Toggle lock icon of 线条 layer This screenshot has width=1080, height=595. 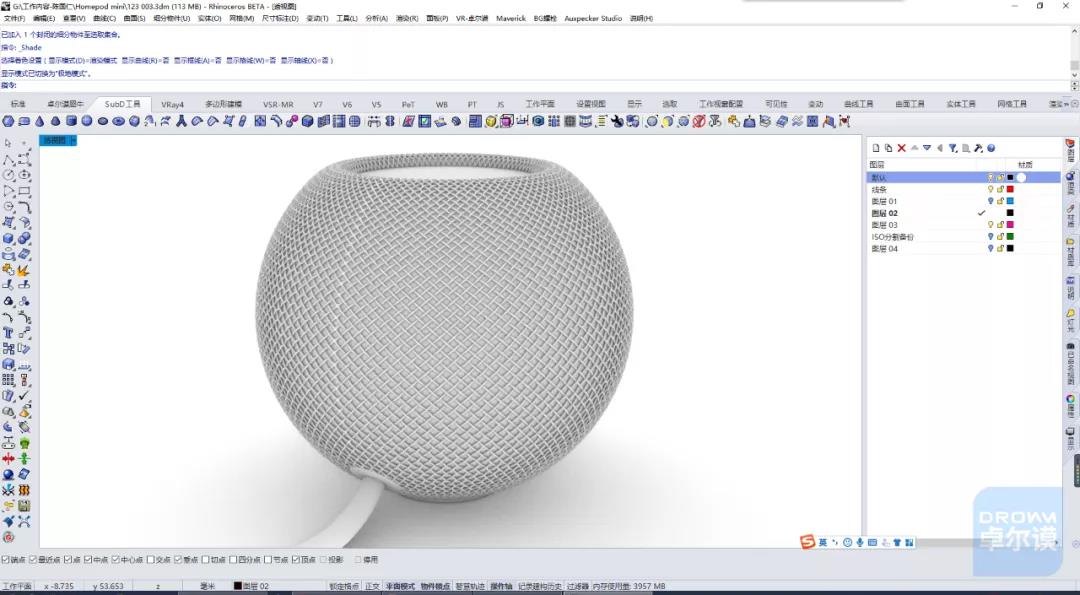pos(1000,189)
